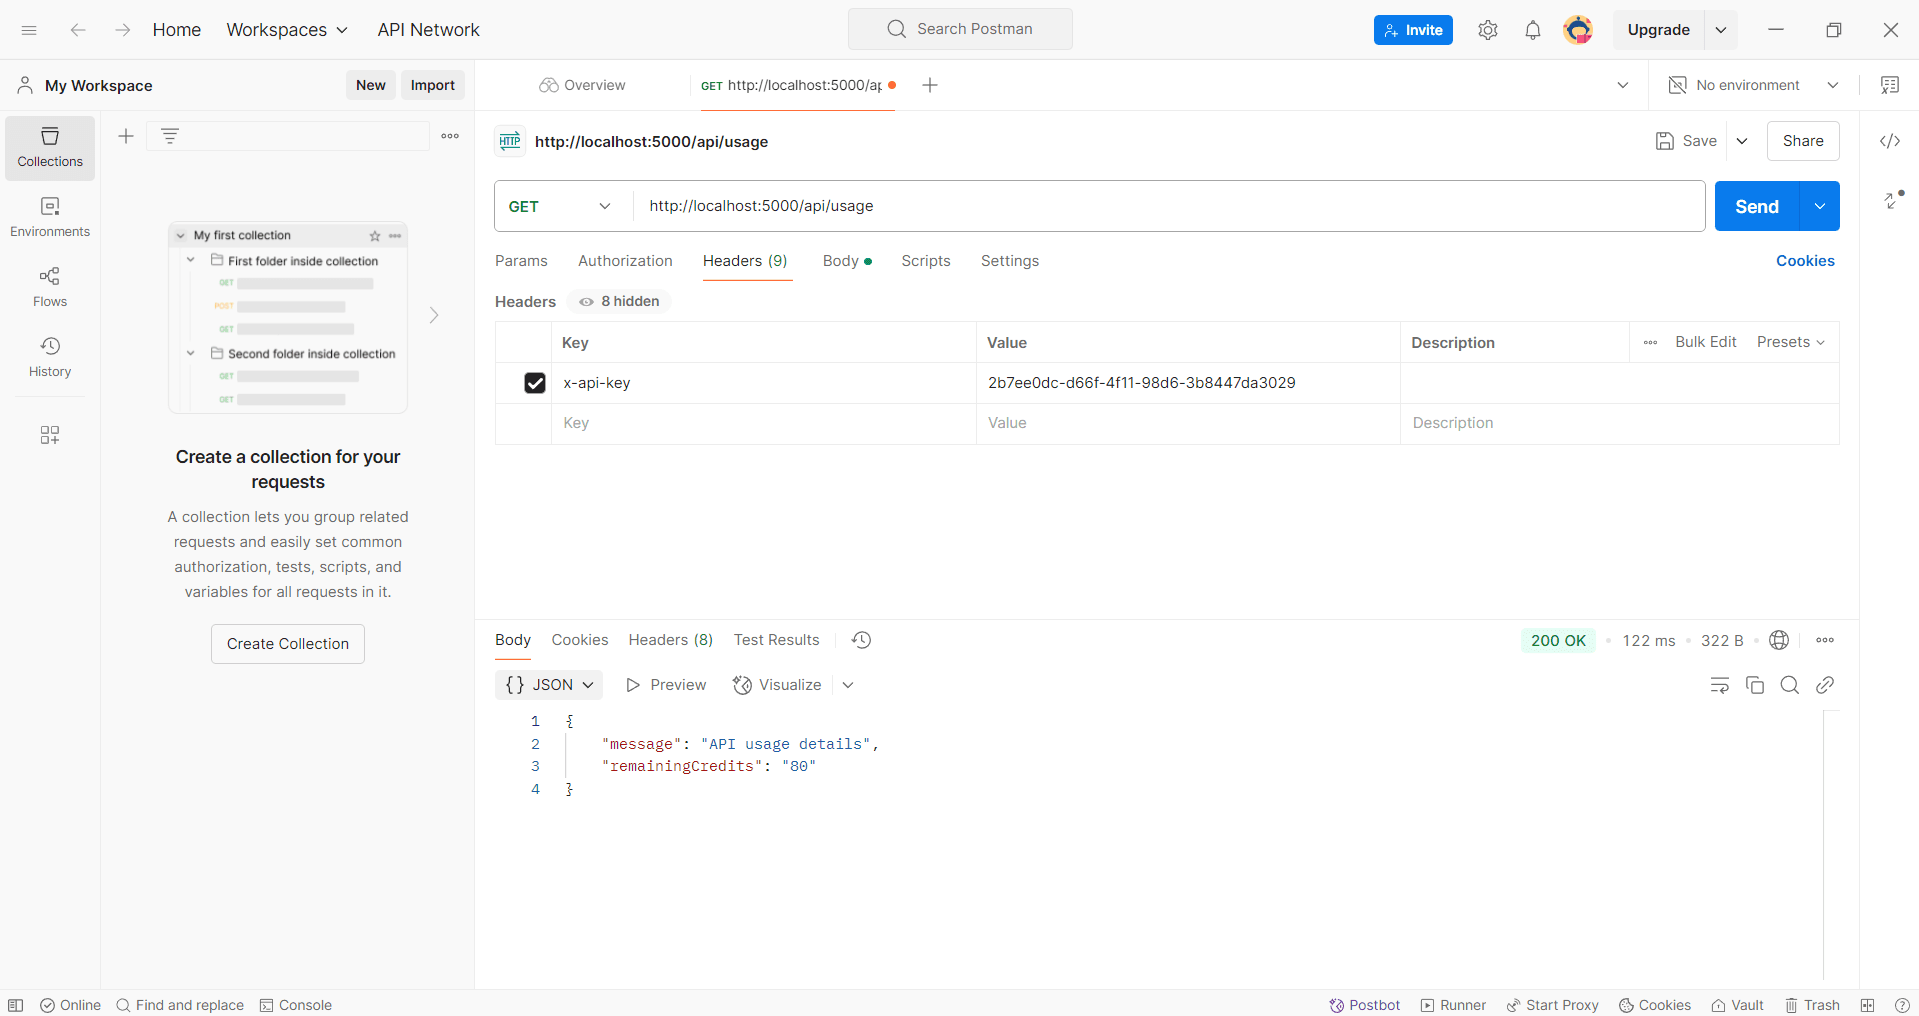Uncheck the x-api-key header row
The image size is (1919, 1016).
[535, 383]
